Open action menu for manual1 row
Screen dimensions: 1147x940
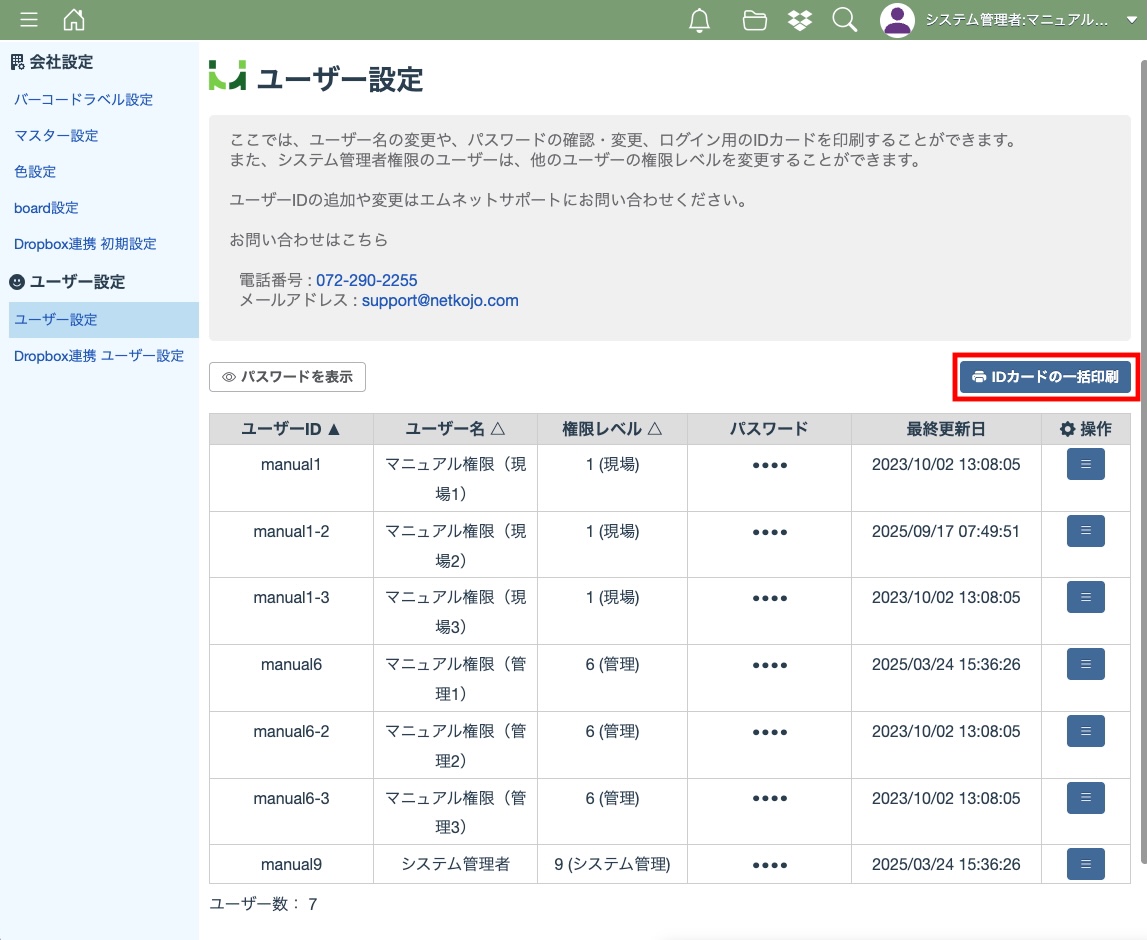click(x=1085, y=464)
